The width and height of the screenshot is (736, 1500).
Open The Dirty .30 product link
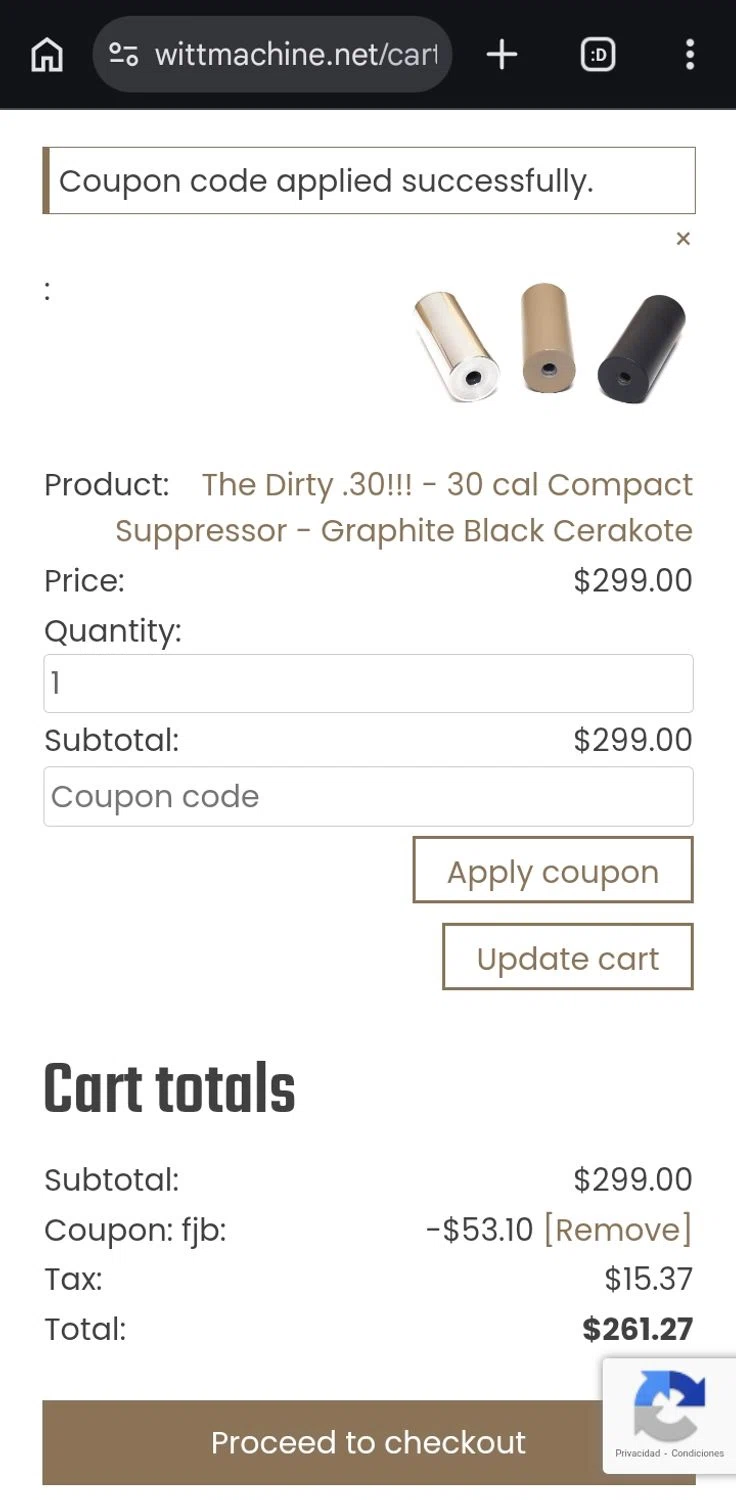pyautogui.click(x=403, y=507)
